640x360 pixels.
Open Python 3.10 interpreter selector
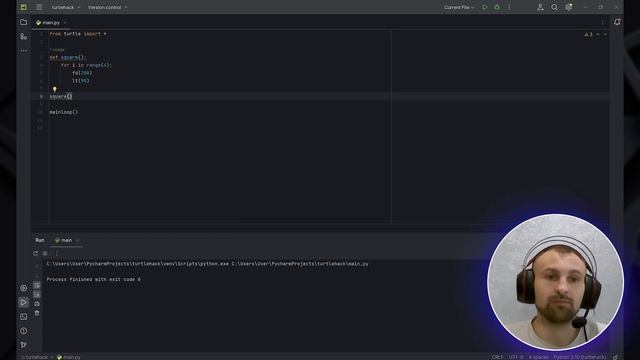[x=580, y=357]
